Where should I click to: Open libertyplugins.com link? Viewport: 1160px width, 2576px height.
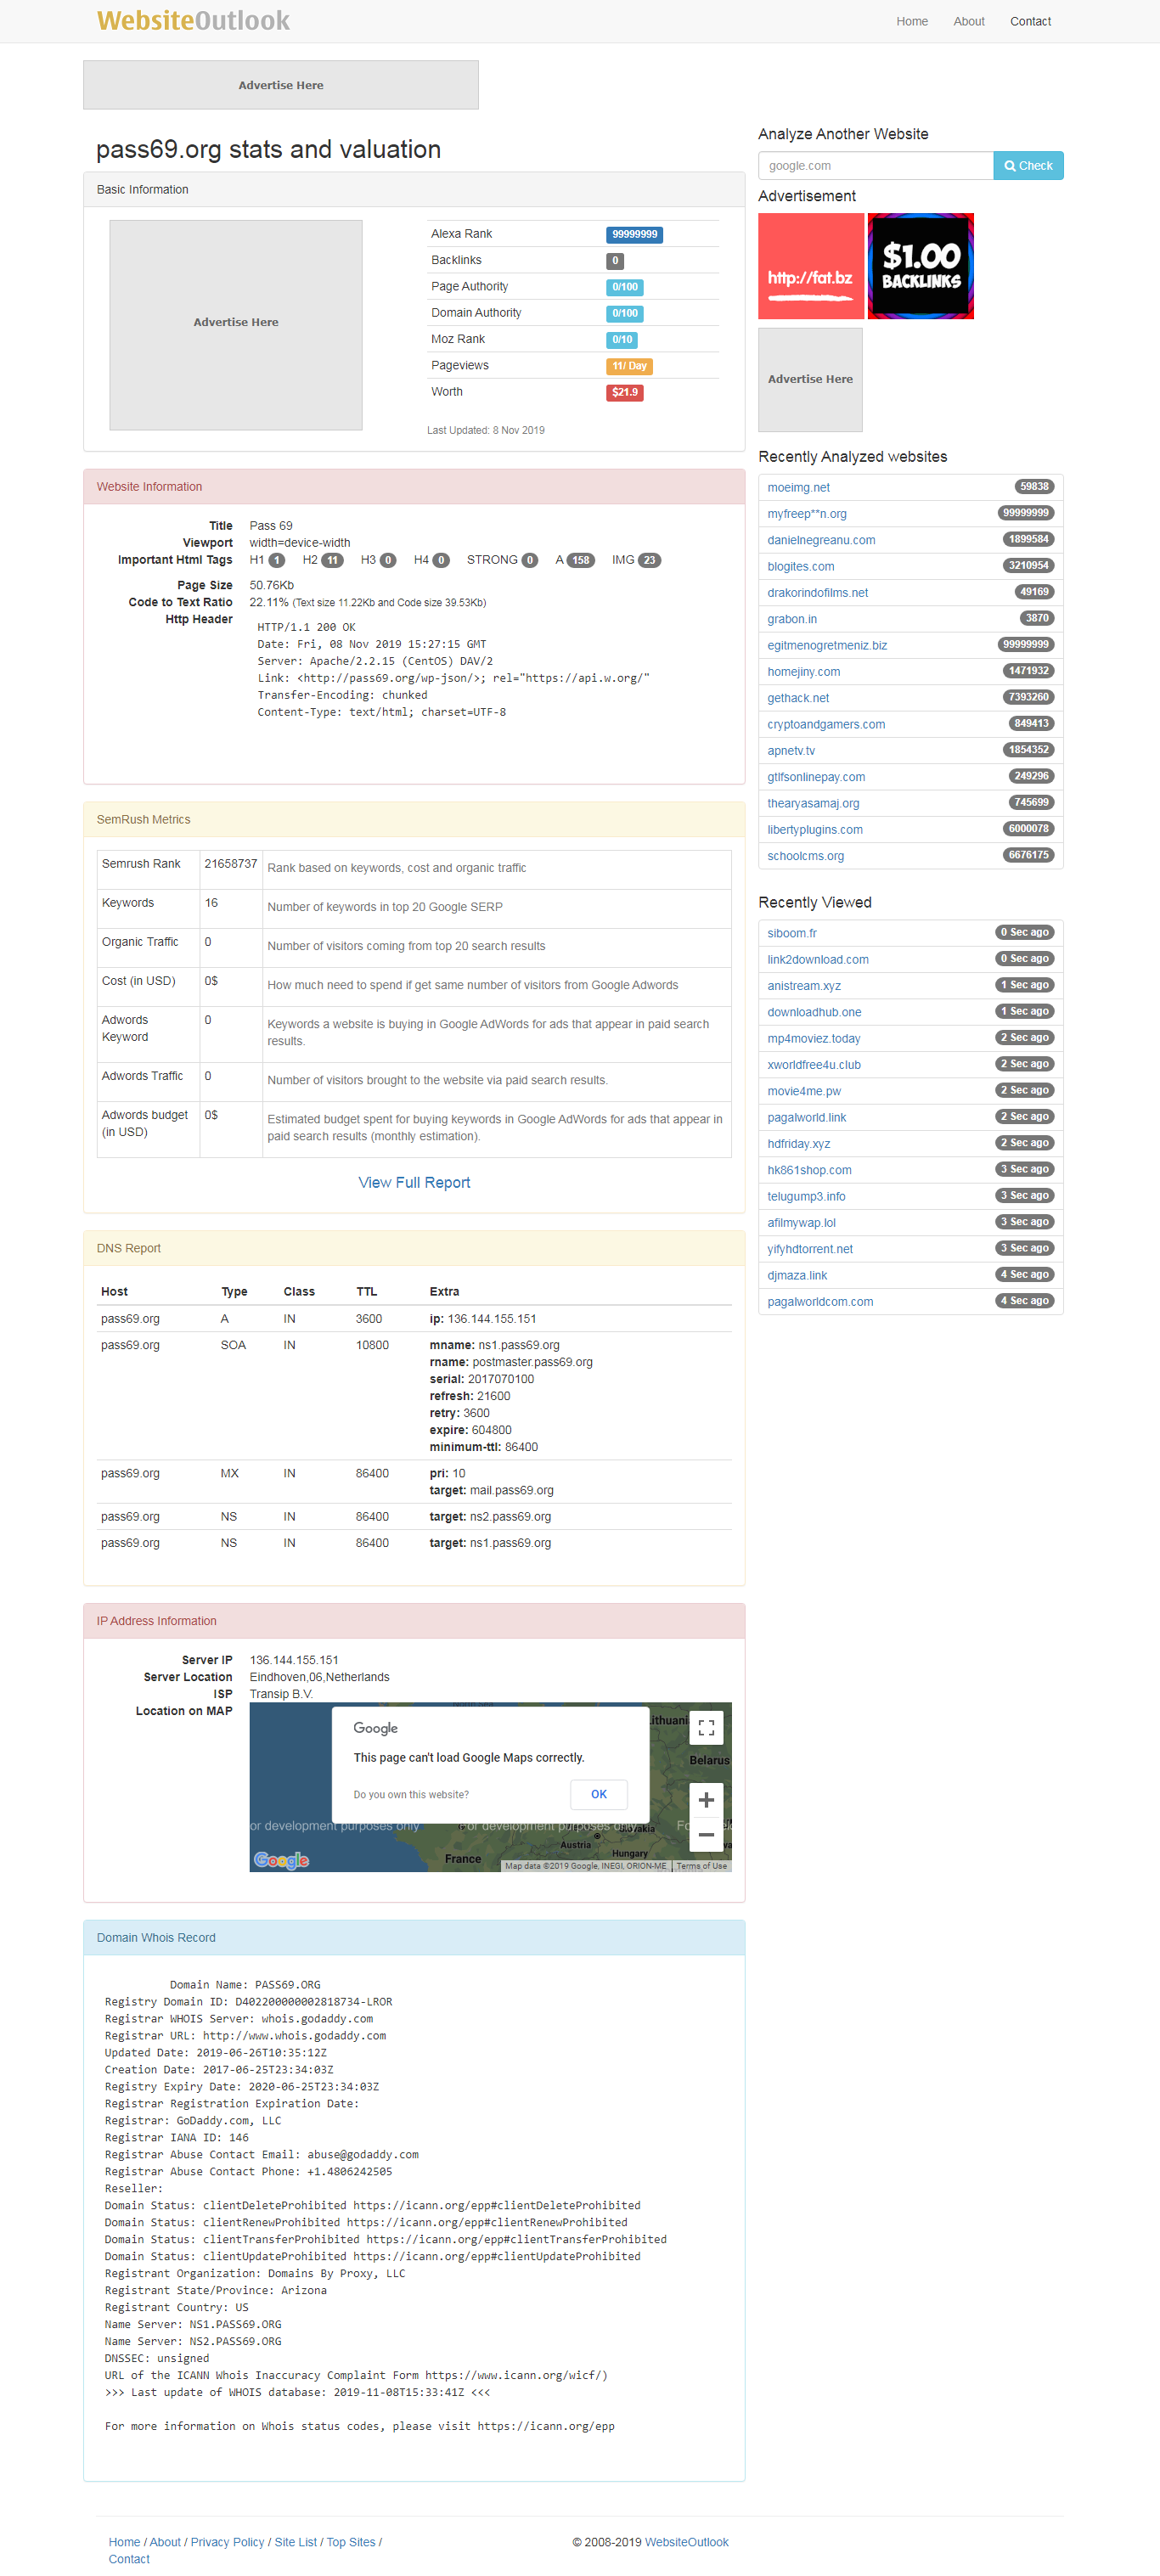815,829
